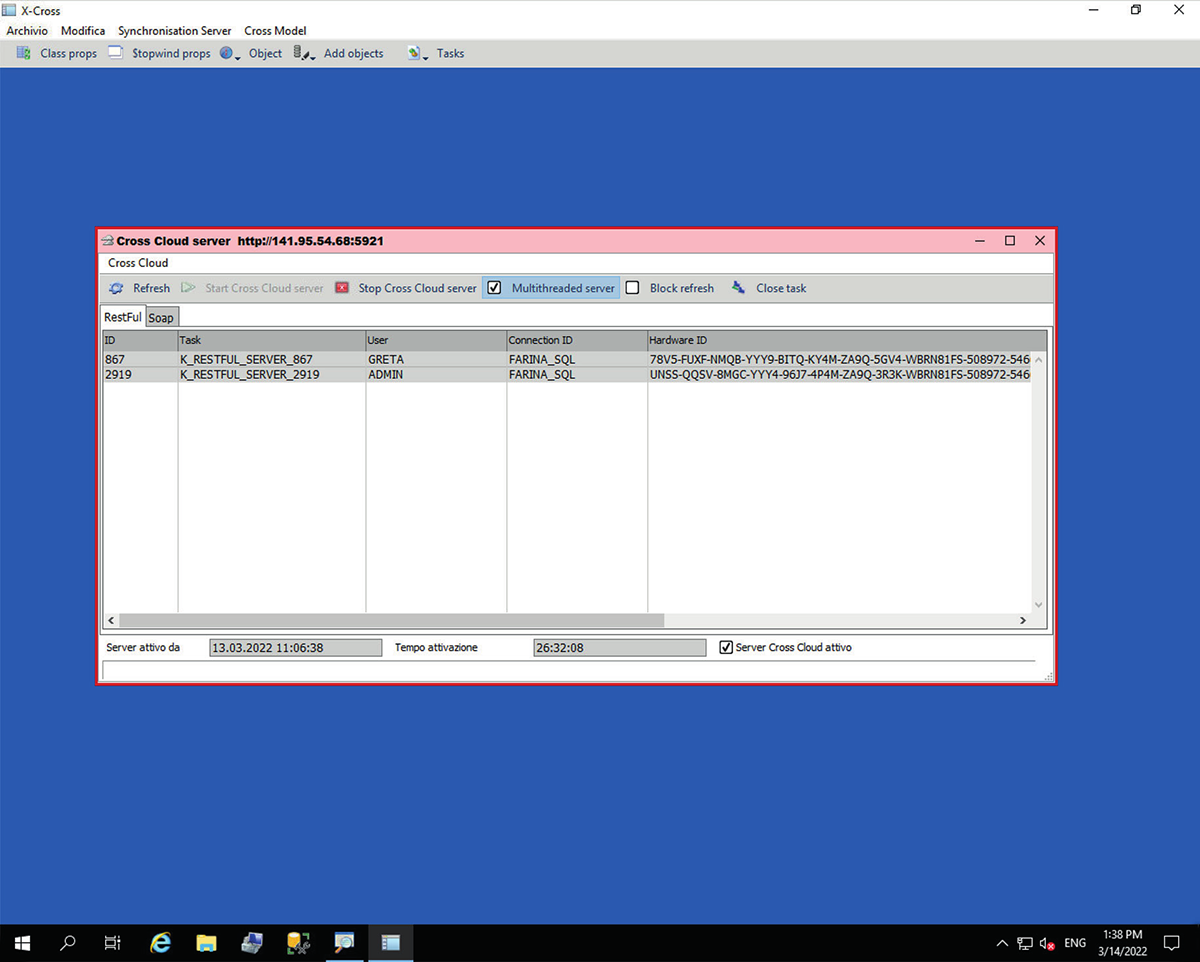Open the Cross Cloud window menu
This screenshot has width=1200, height=962.
[x=138, y=263]
